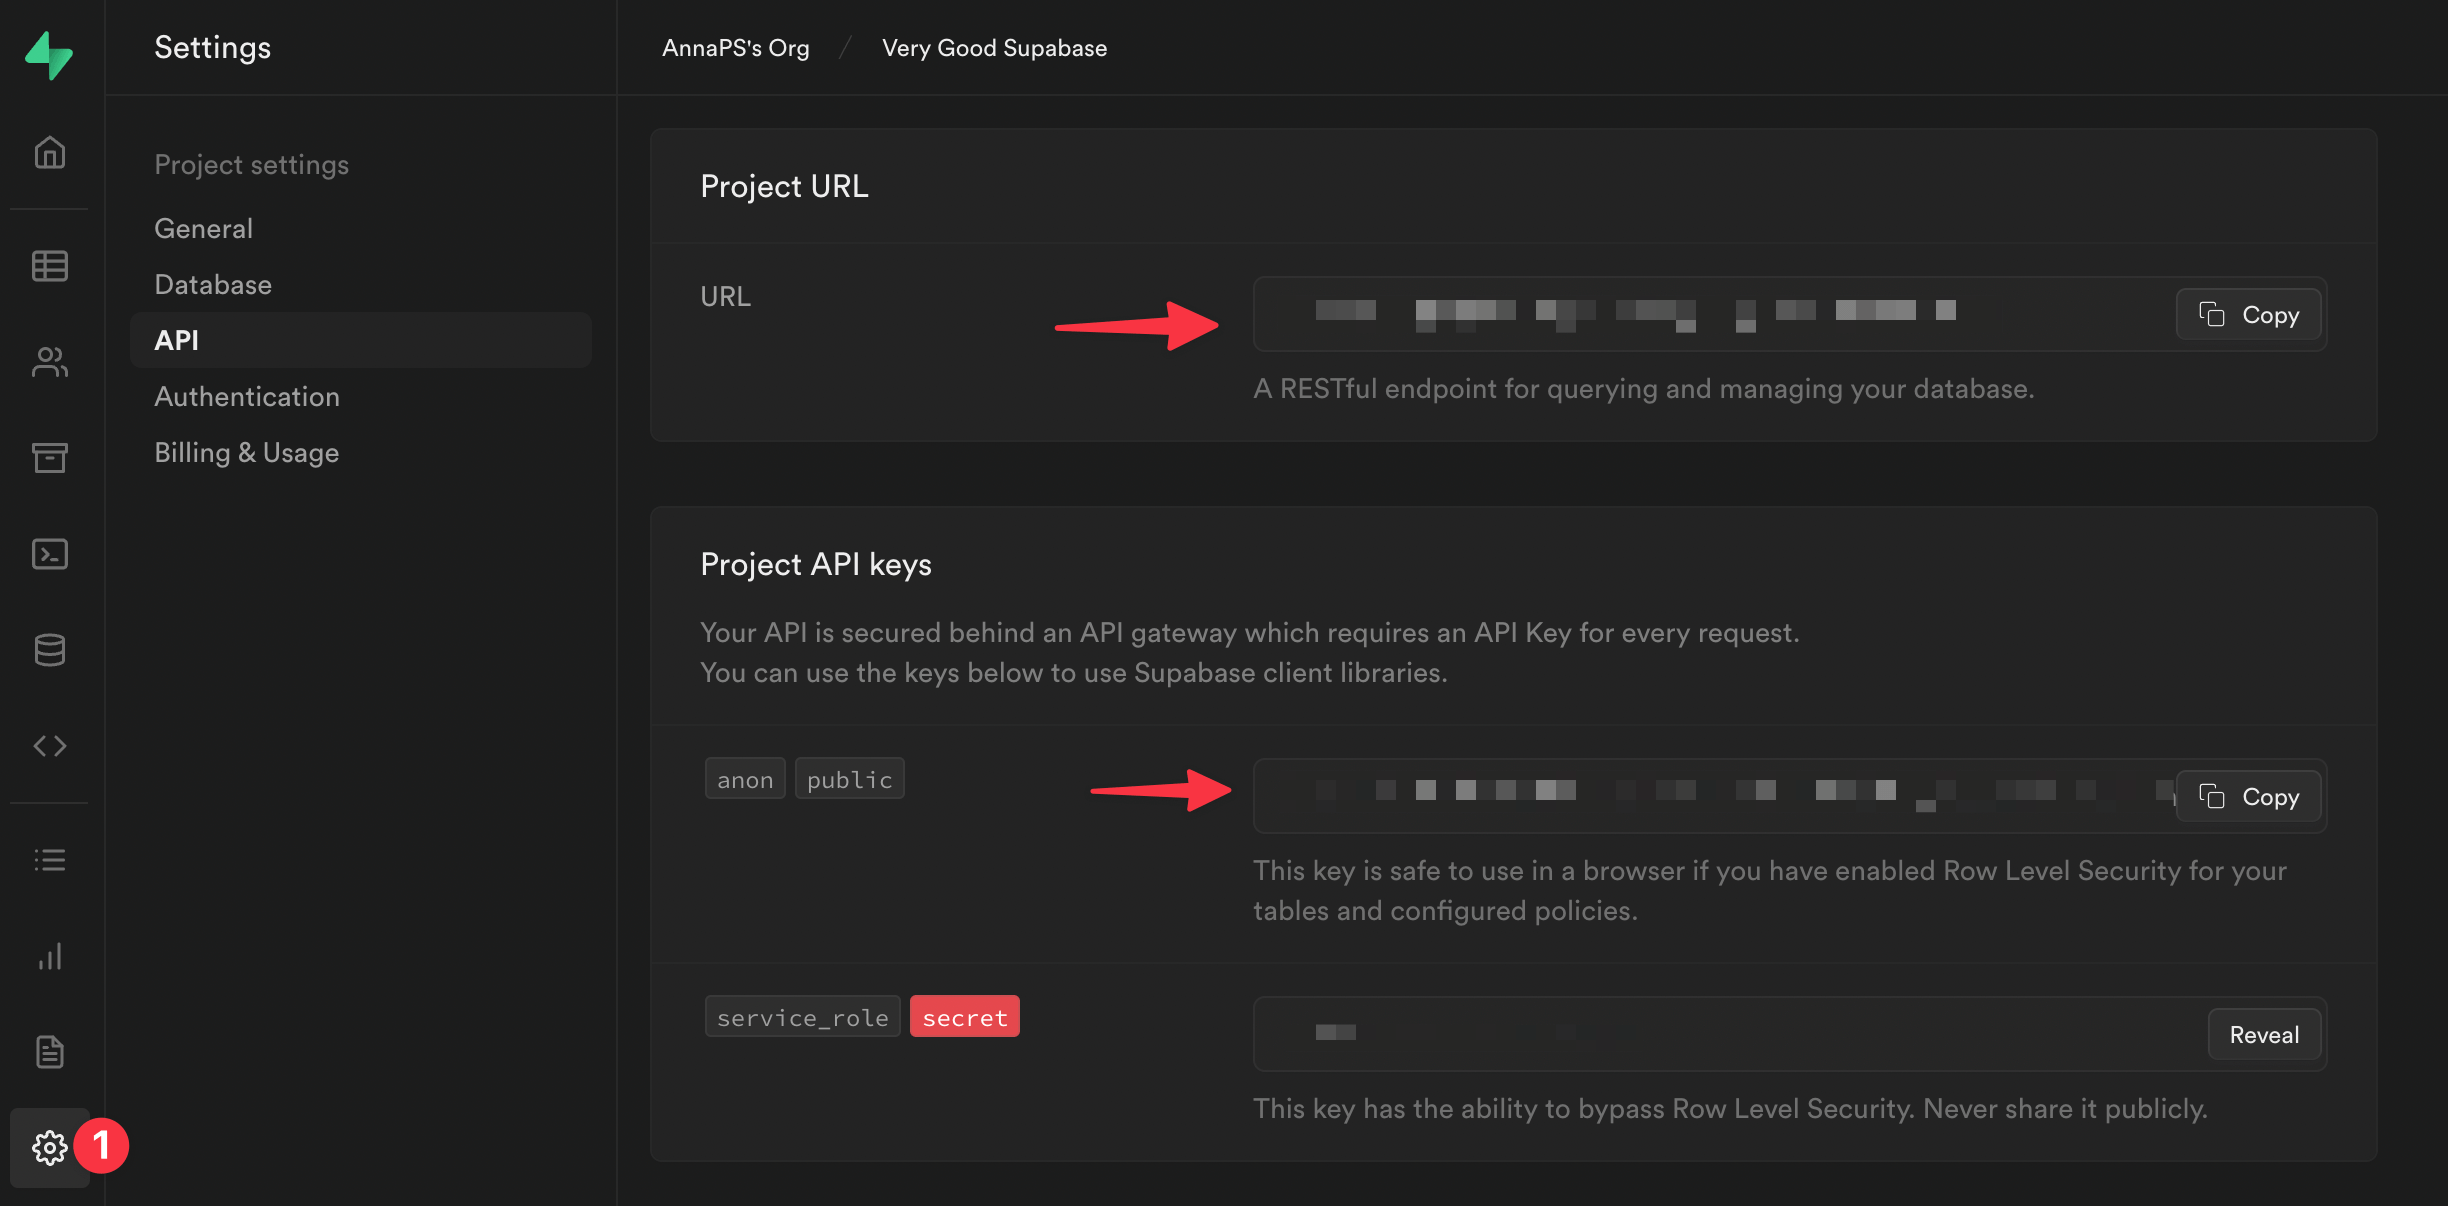
Task: Open the Table Editor icon
Action: pos(49,266)
